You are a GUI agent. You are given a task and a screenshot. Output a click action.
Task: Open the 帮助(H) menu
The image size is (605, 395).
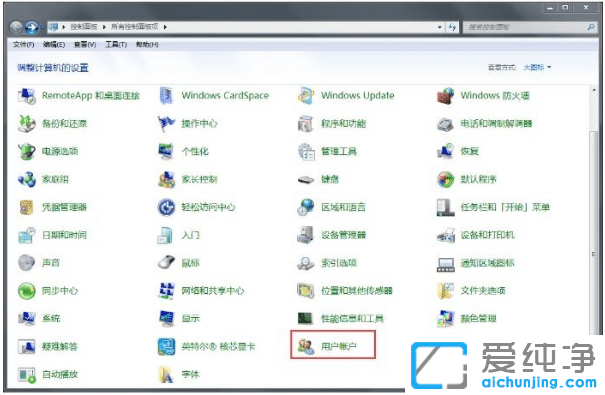coord(147,44)
